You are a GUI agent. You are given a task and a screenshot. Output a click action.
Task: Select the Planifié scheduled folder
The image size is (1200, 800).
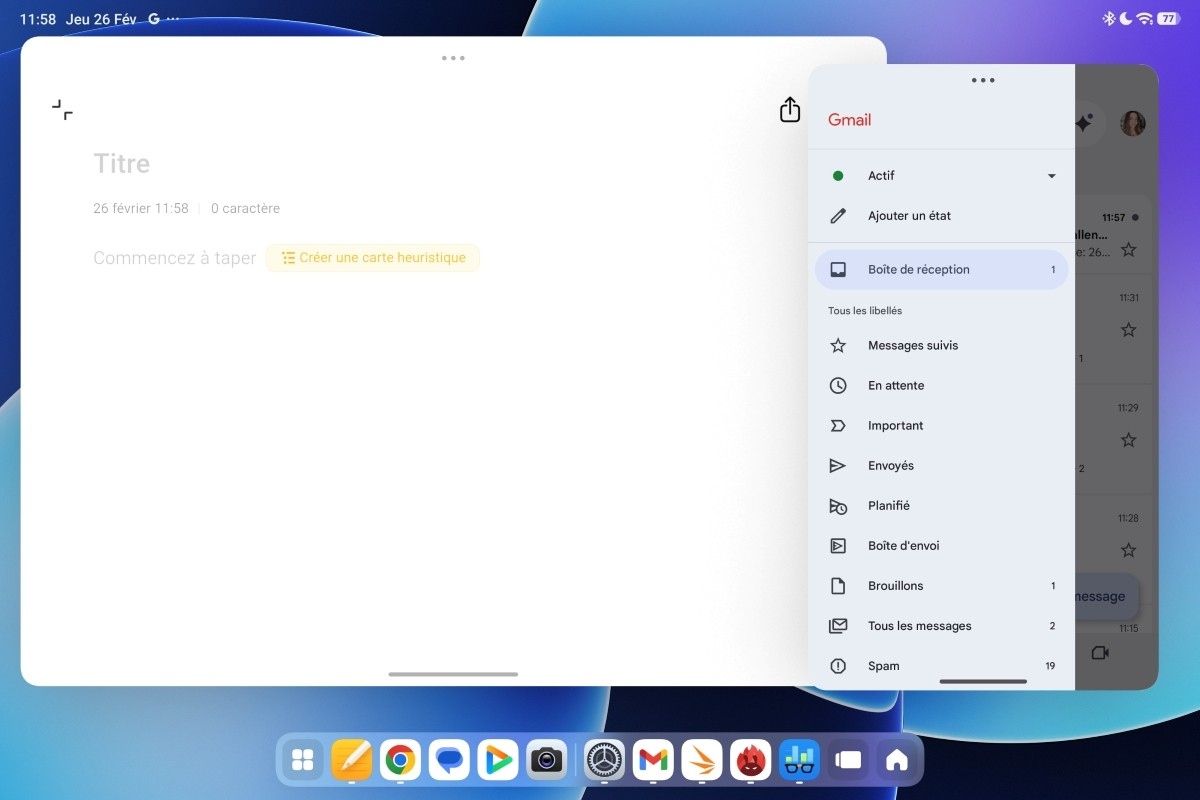coord(889,505)
